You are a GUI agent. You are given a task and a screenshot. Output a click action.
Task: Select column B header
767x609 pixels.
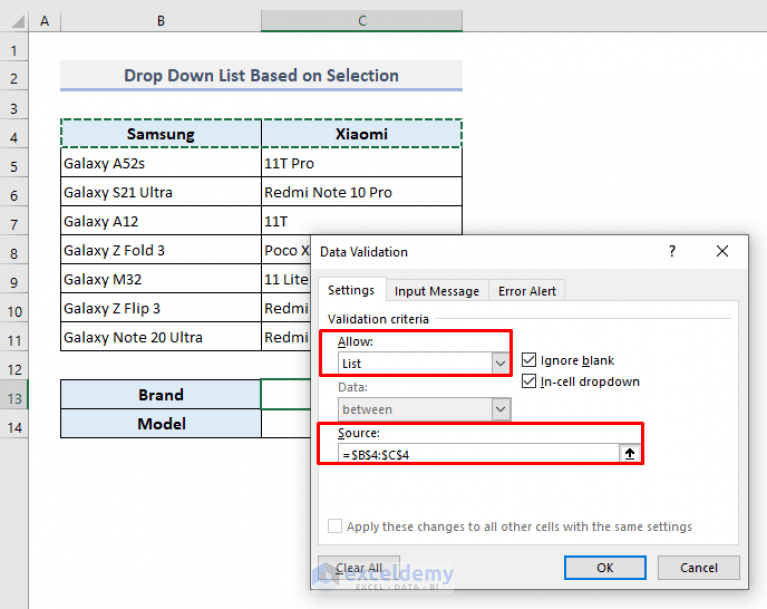click(x=161, y=21)
